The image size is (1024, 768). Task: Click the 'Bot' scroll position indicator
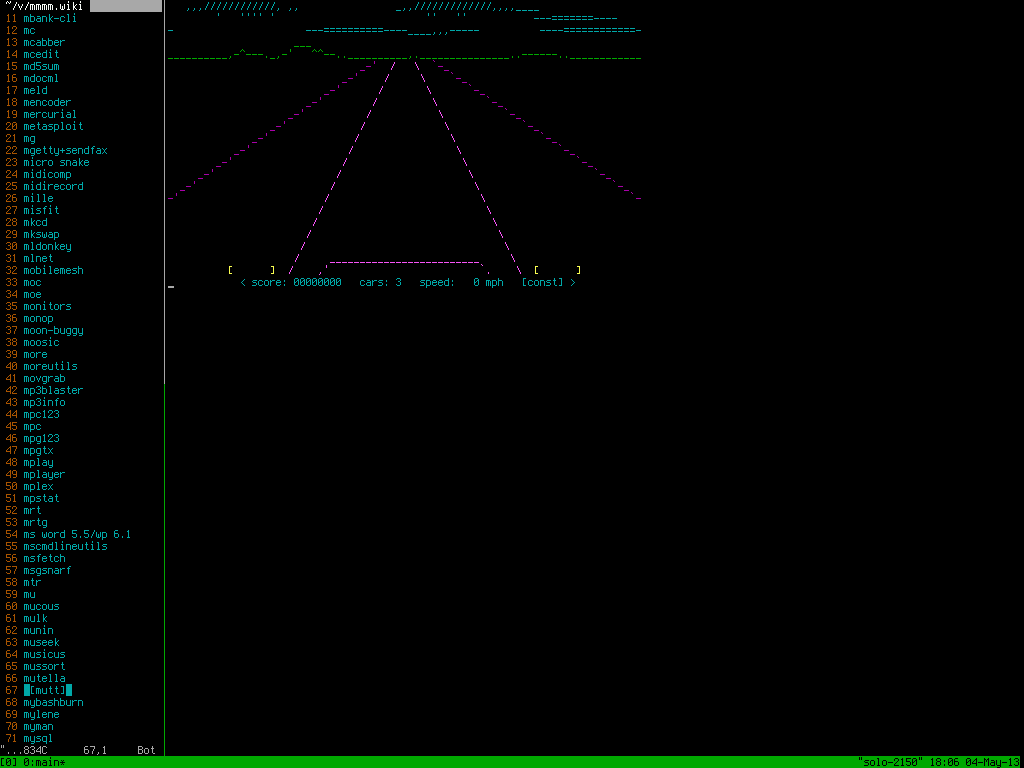146,750
